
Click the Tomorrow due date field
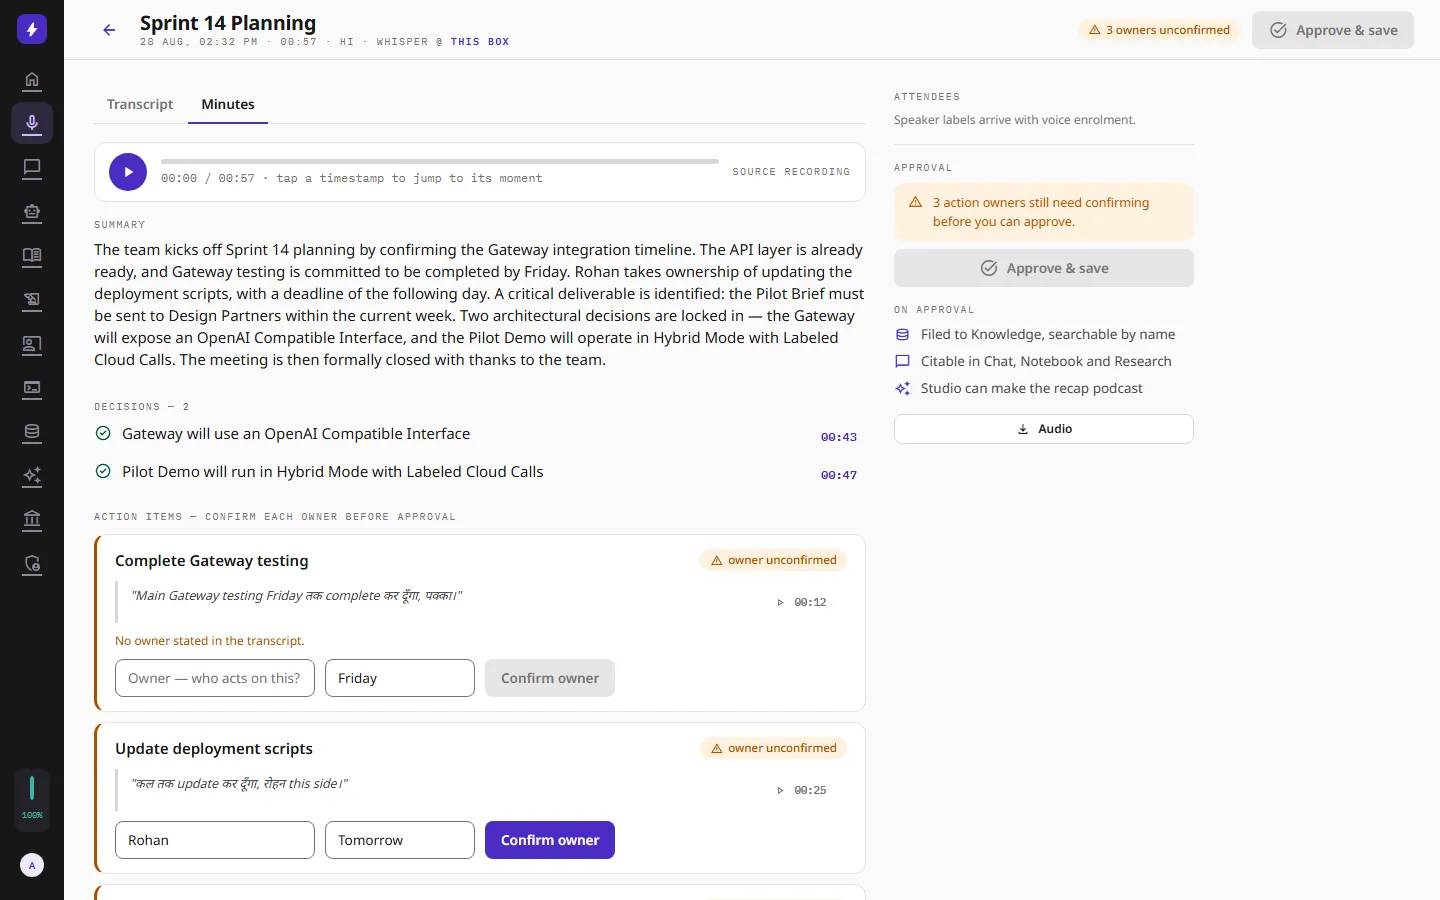[x=400, y=840]
